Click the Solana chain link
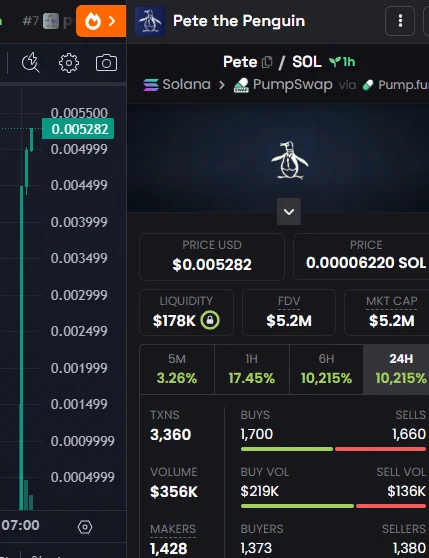429x558 pixels. tap(177, 85)
